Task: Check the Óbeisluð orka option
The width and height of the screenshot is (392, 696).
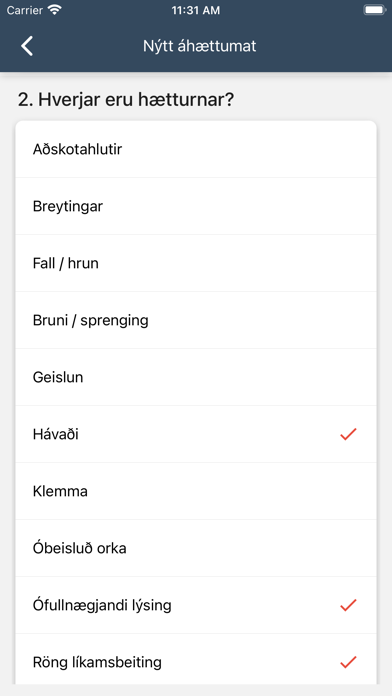Action: 196,548
